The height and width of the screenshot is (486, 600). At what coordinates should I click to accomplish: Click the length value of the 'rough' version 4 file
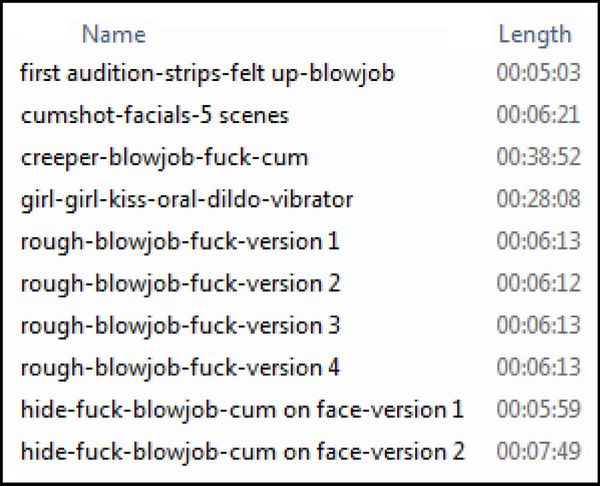(538, 367)
